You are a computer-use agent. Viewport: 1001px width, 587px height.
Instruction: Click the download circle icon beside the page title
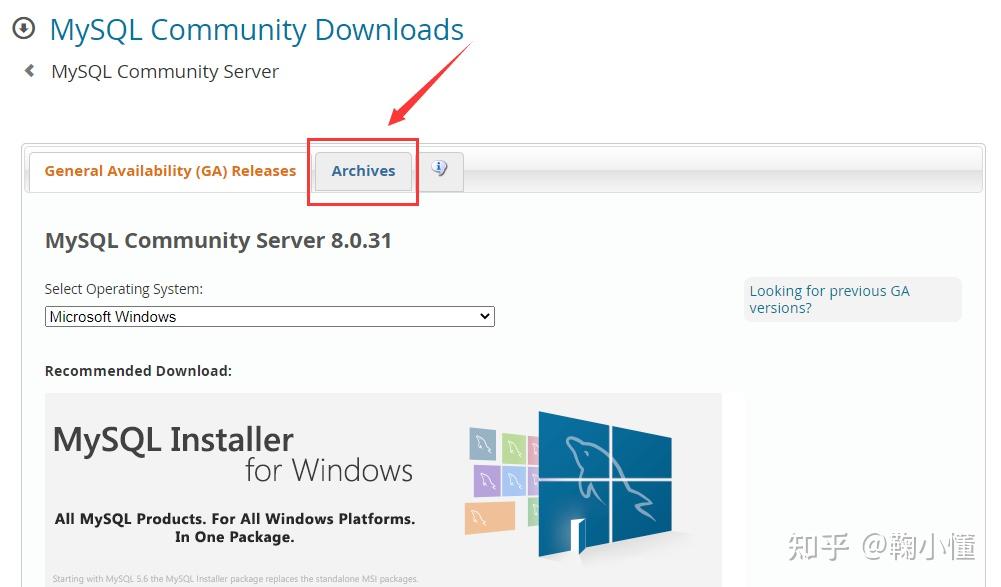tap(24, 28)
